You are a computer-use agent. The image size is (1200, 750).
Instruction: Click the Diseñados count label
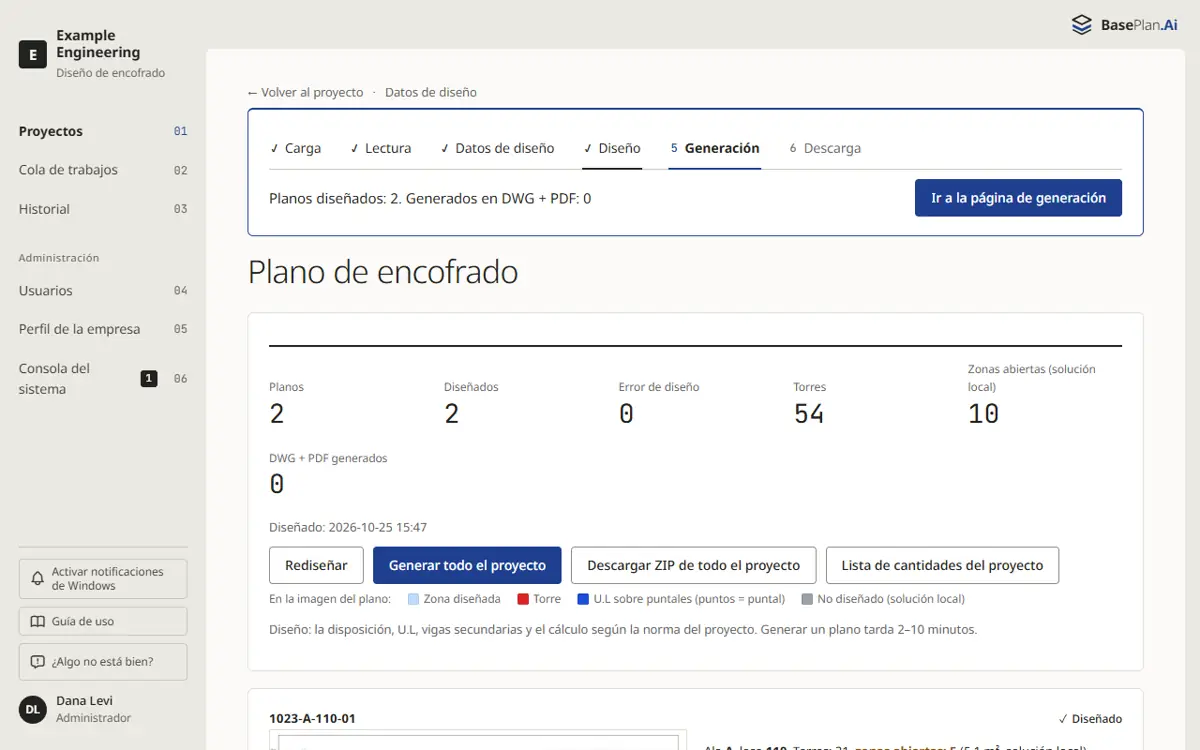[471, 387]
